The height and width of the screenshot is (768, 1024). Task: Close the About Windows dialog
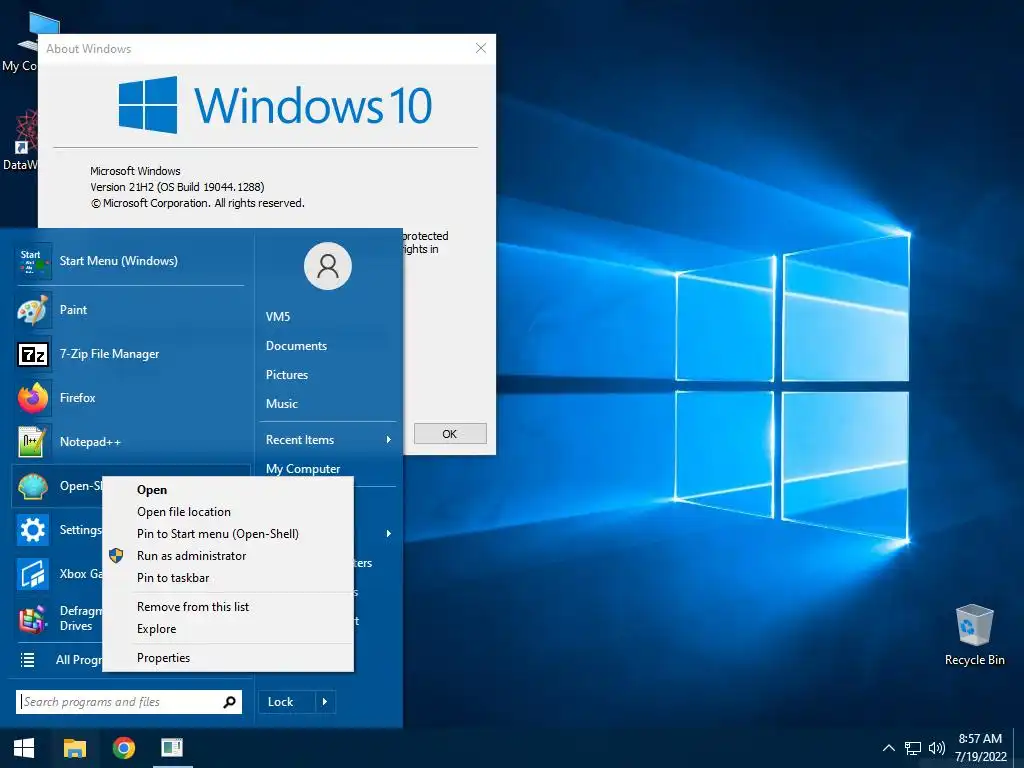[481, 48]
